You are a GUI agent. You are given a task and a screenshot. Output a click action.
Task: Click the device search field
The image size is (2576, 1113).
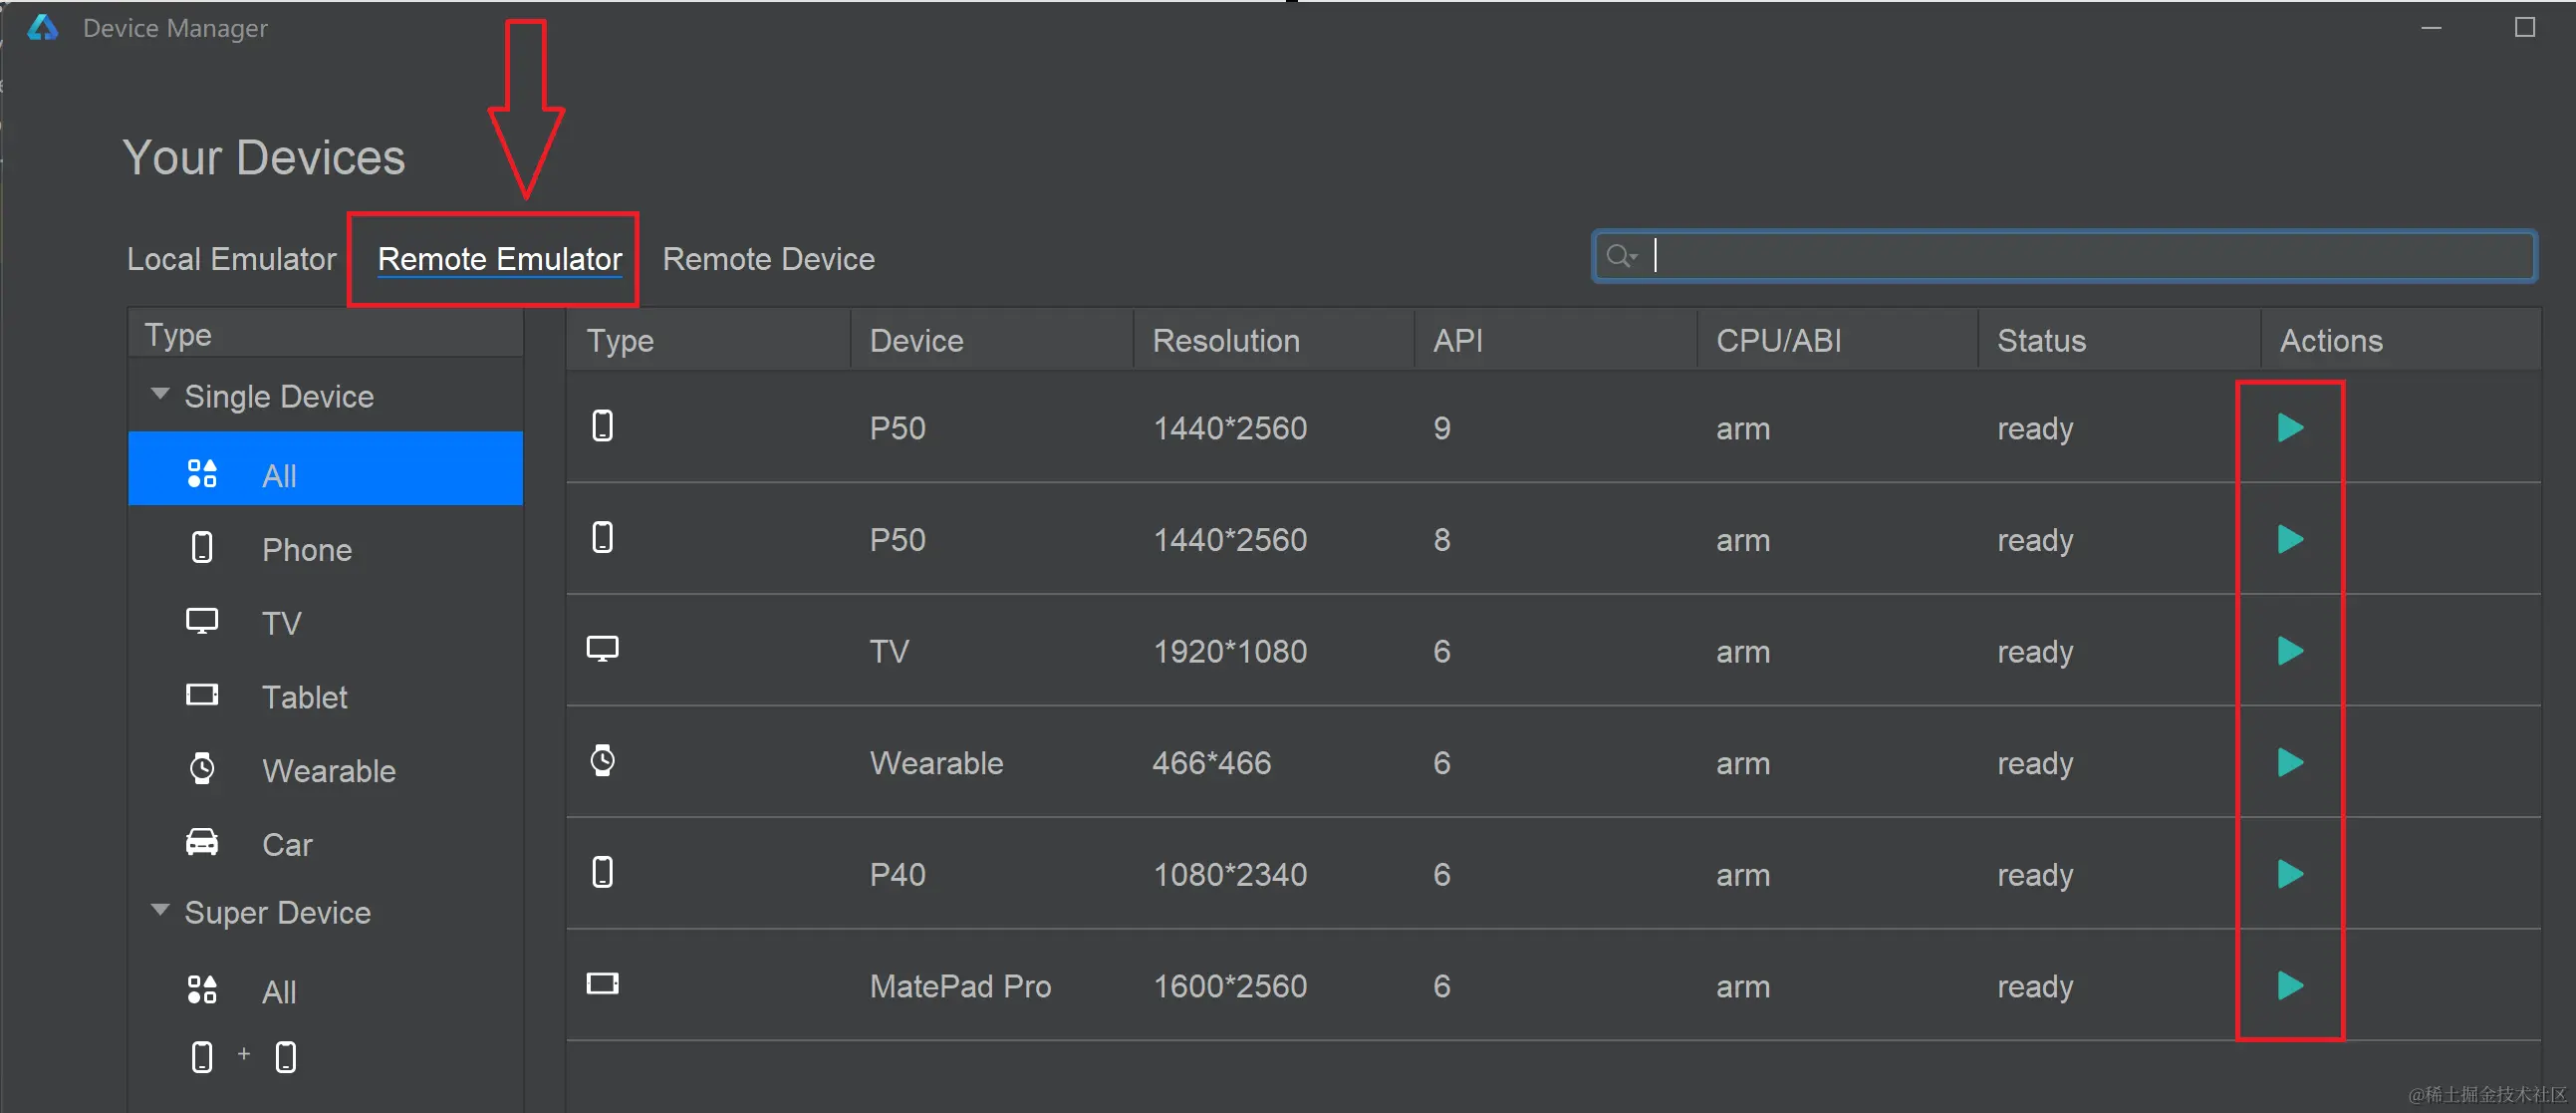(2090, 256)
